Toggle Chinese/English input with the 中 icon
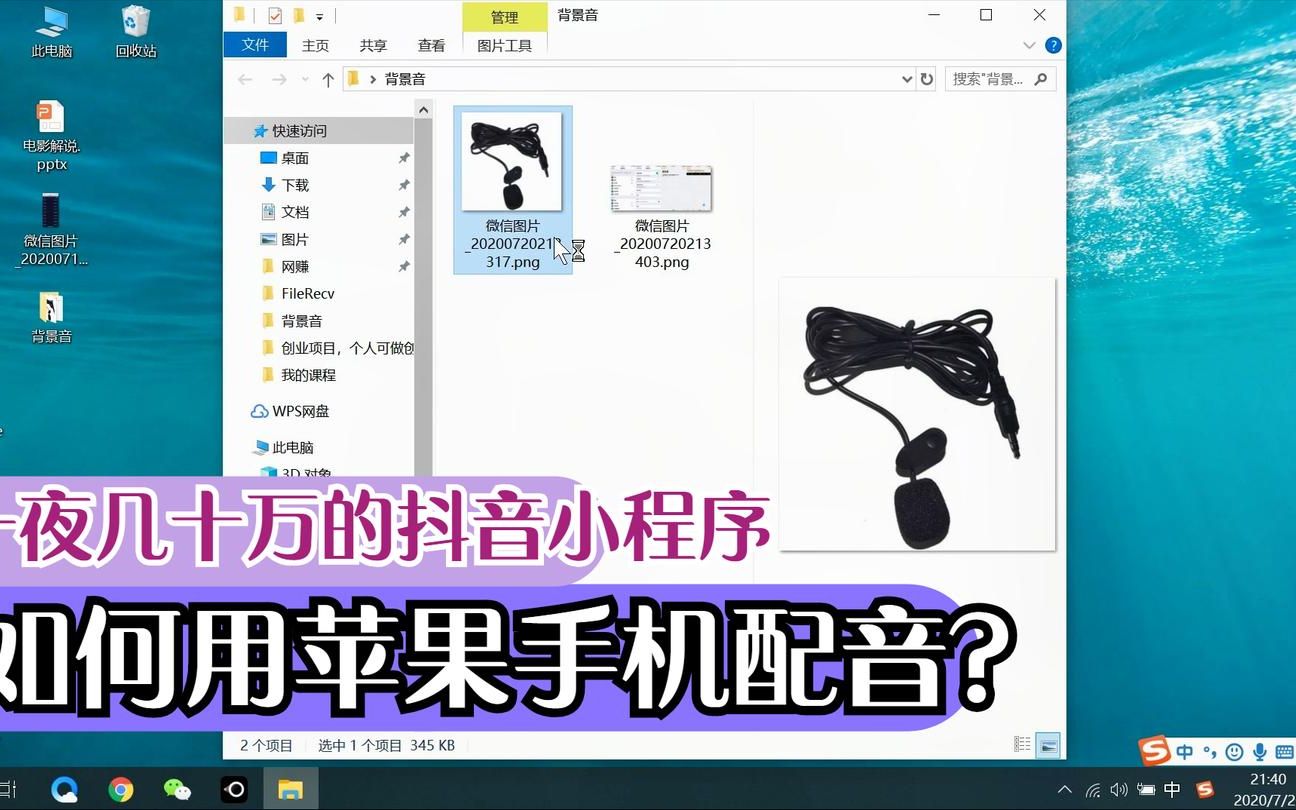 [x=1184, y=751]
